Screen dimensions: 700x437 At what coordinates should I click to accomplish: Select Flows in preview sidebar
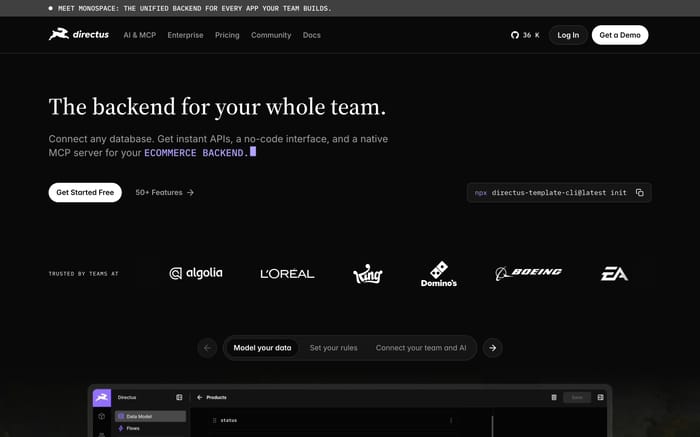[150, 428]
